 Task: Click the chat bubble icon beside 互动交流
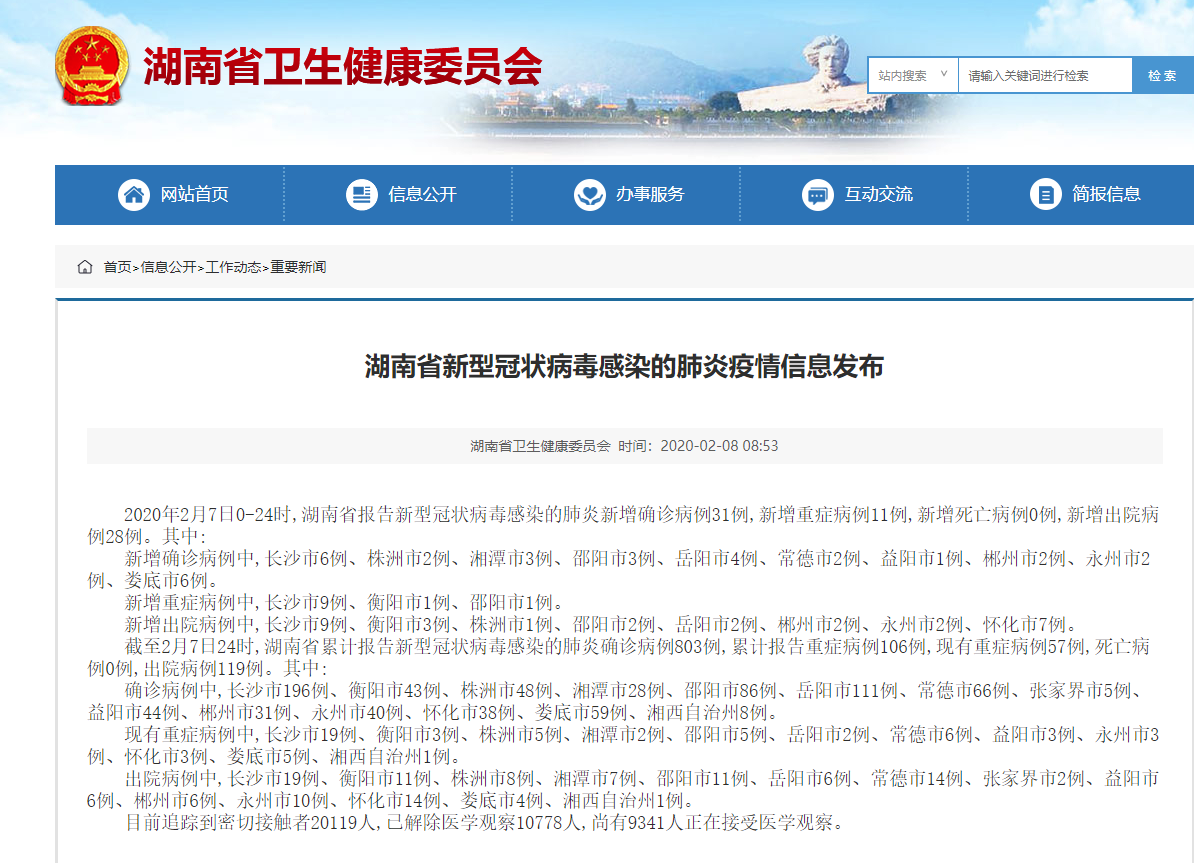pos(817,194)
